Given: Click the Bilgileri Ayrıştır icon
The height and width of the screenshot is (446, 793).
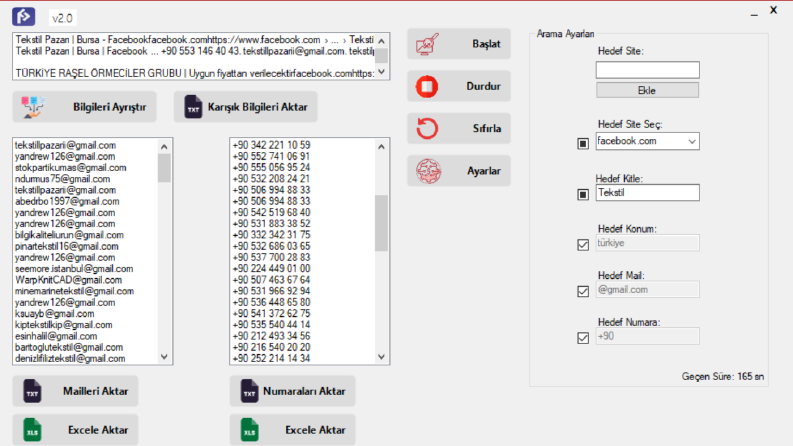Looking at the screenshot, I should (x=33, y=107).
